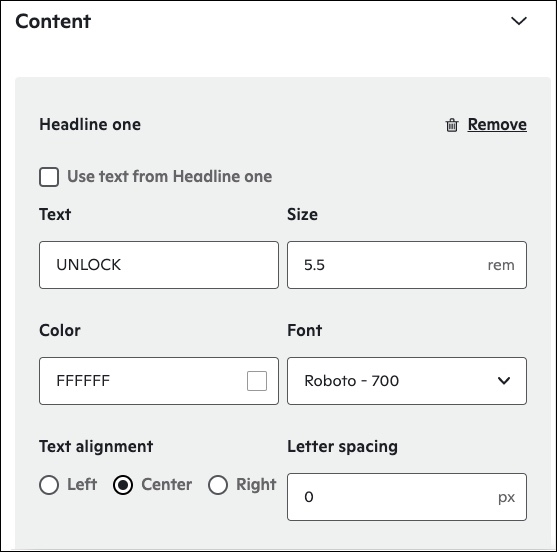
Task: Click the Color hex field FFFFFF
Action: [159, 381]
